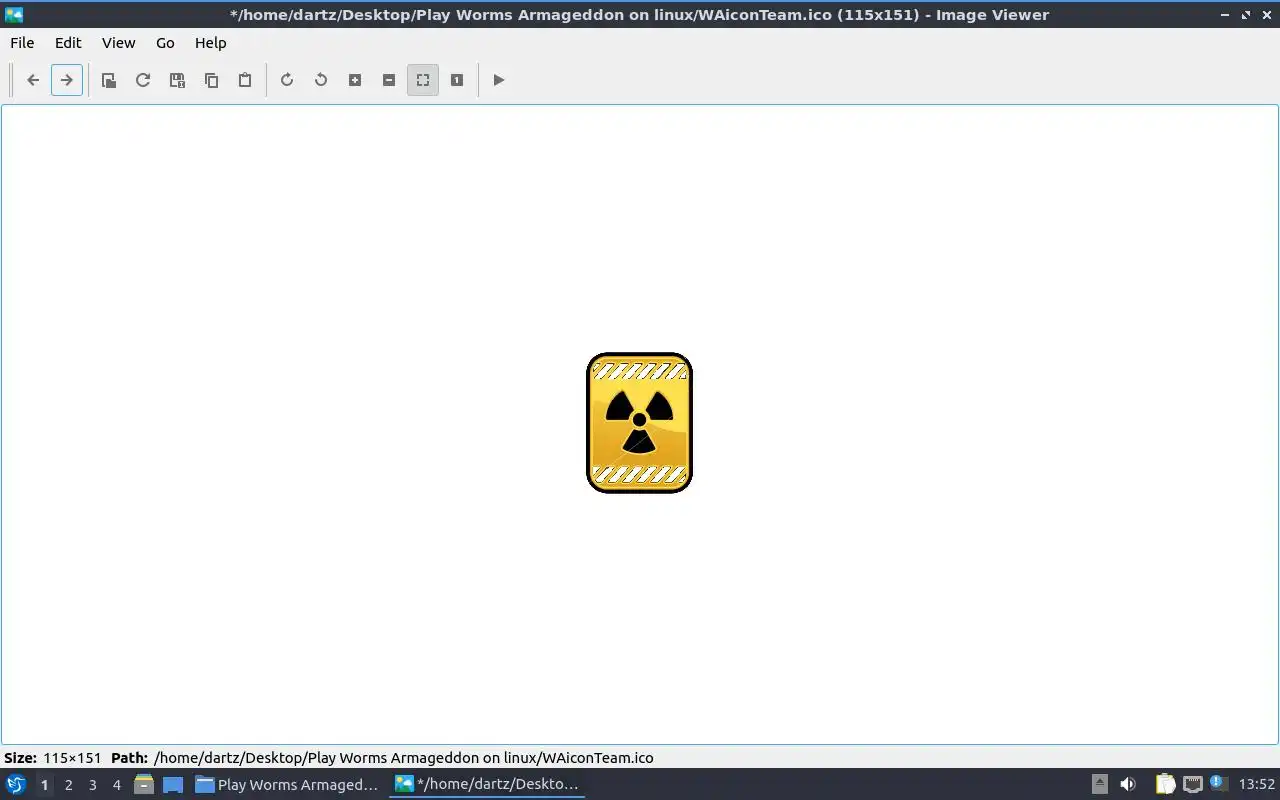Close the Image Viewer window
Image resolution: width=1280 pixels, height=800 pixels.
[x=1266, y=15]
